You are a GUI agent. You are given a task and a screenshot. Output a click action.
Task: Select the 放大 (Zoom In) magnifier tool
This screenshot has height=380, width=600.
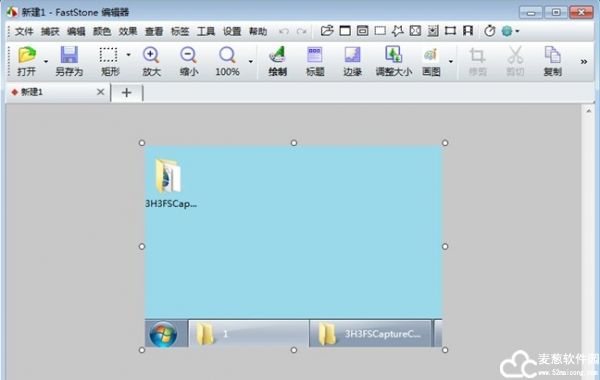point(151,55)
